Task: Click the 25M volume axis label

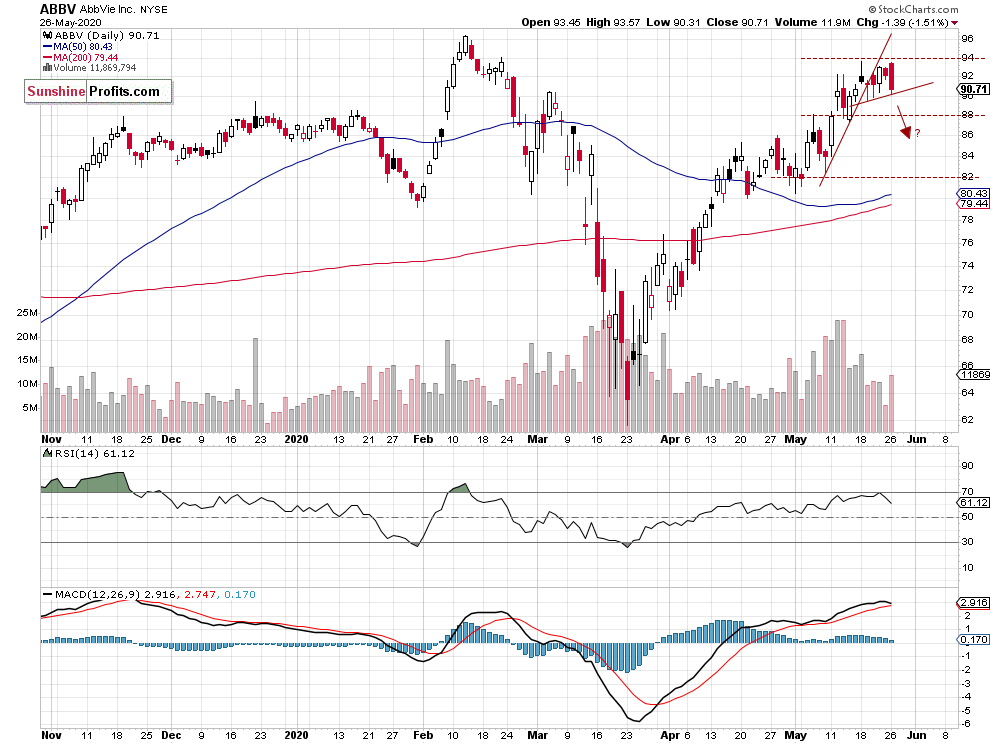Action: coord(27,313)
